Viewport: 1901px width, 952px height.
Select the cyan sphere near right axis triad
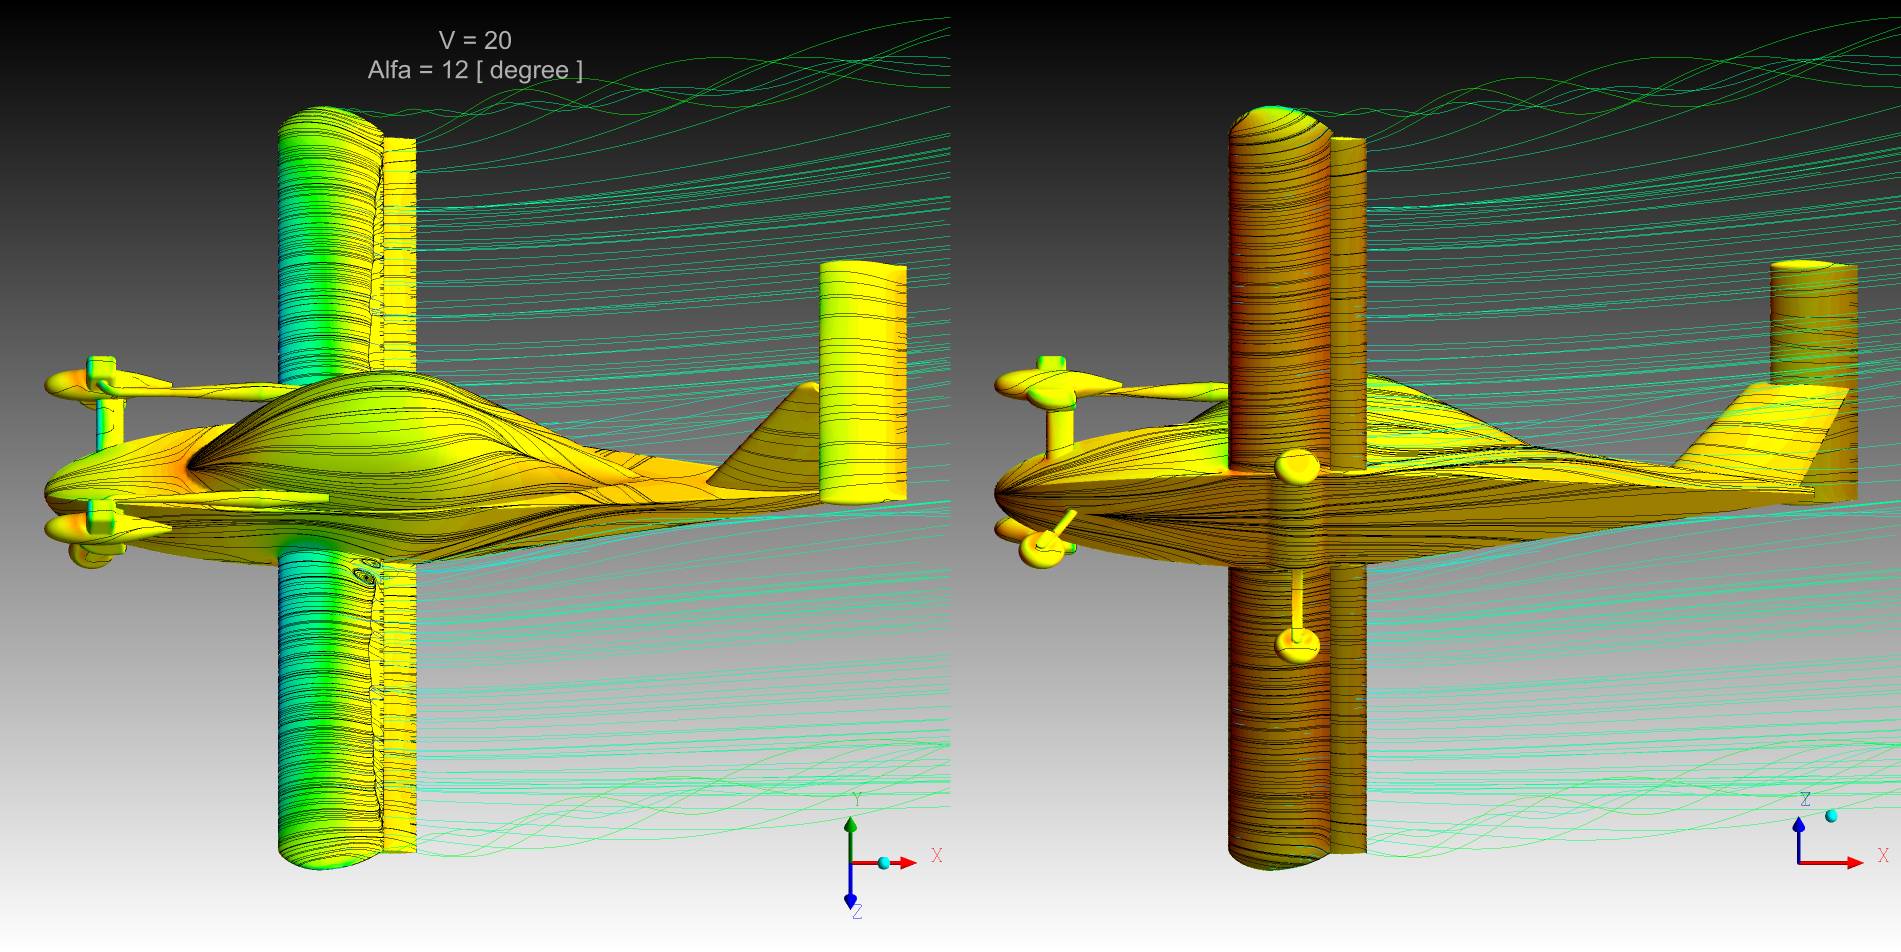point(1831,816)
